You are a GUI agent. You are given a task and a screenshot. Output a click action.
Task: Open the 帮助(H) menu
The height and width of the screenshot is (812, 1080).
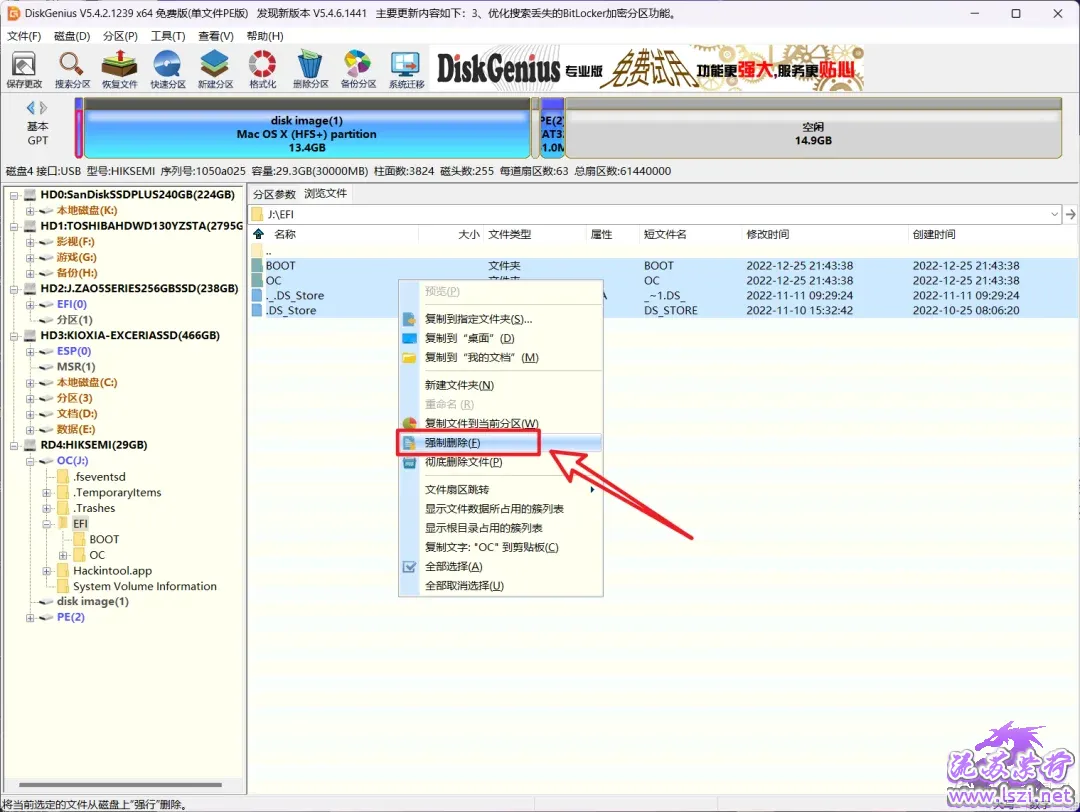point(264,36)
